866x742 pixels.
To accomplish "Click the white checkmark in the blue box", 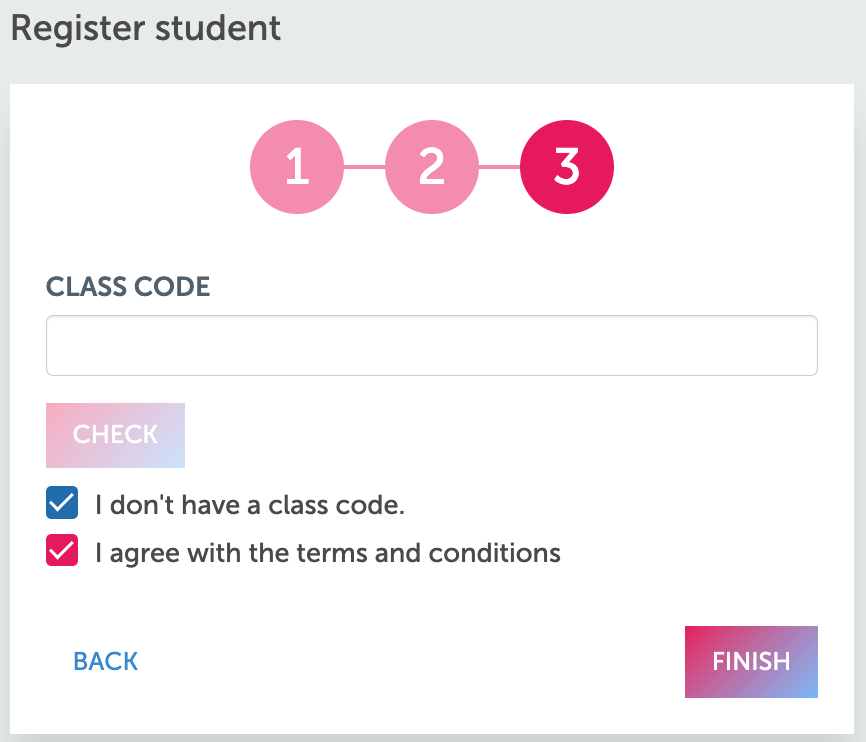I will click(x=62, y=503).
